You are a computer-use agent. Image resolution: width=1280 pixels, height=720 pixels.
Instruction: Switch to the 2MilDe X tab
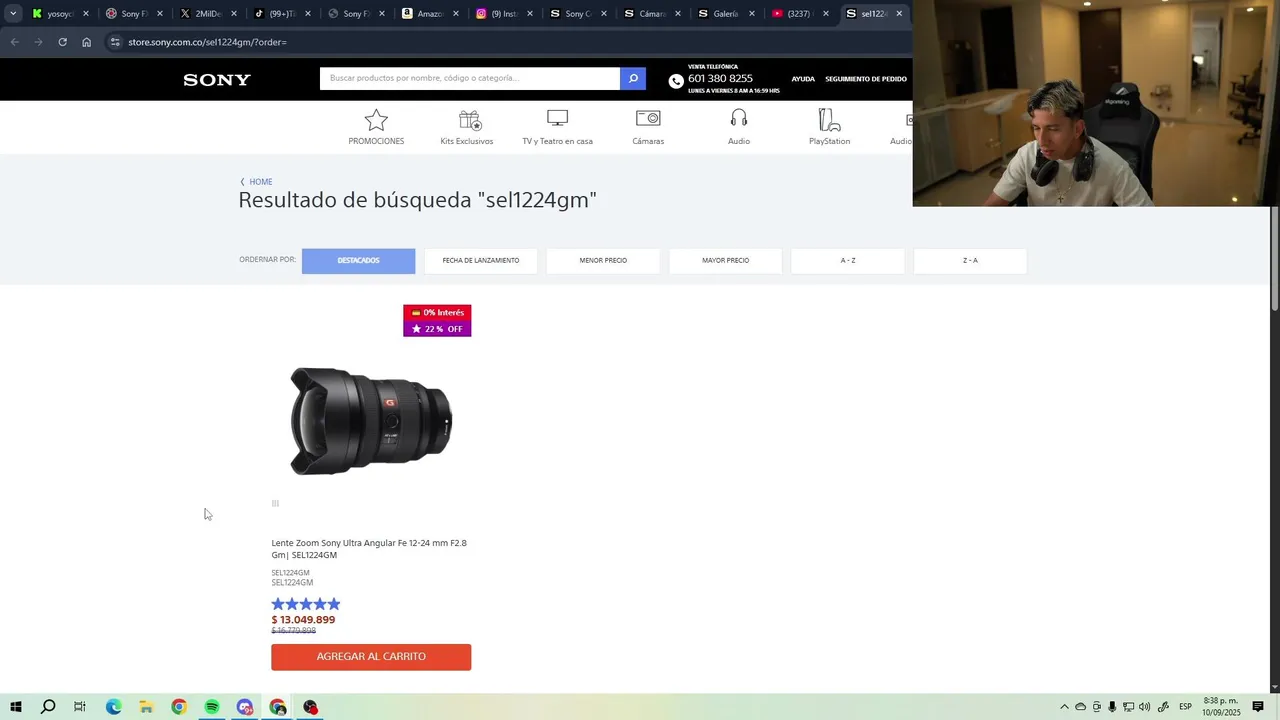pos(207,14)
